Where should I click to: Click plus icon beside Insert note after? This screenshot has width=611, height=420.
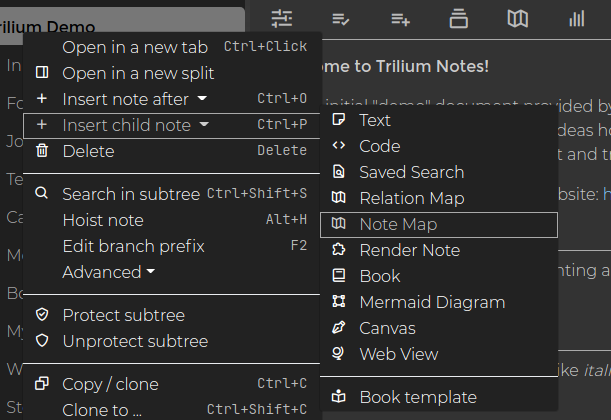(42, 99)
